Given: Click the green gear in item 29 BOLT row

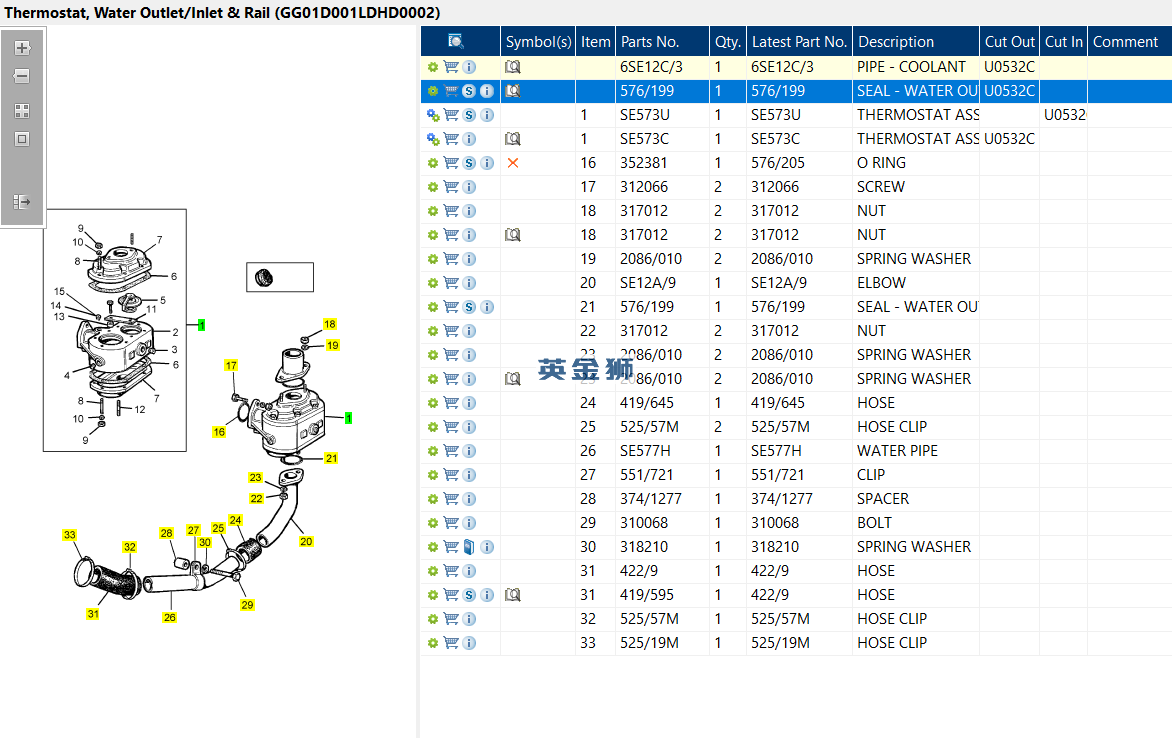Looking at the screenshot, I should (x=433, y=523).
